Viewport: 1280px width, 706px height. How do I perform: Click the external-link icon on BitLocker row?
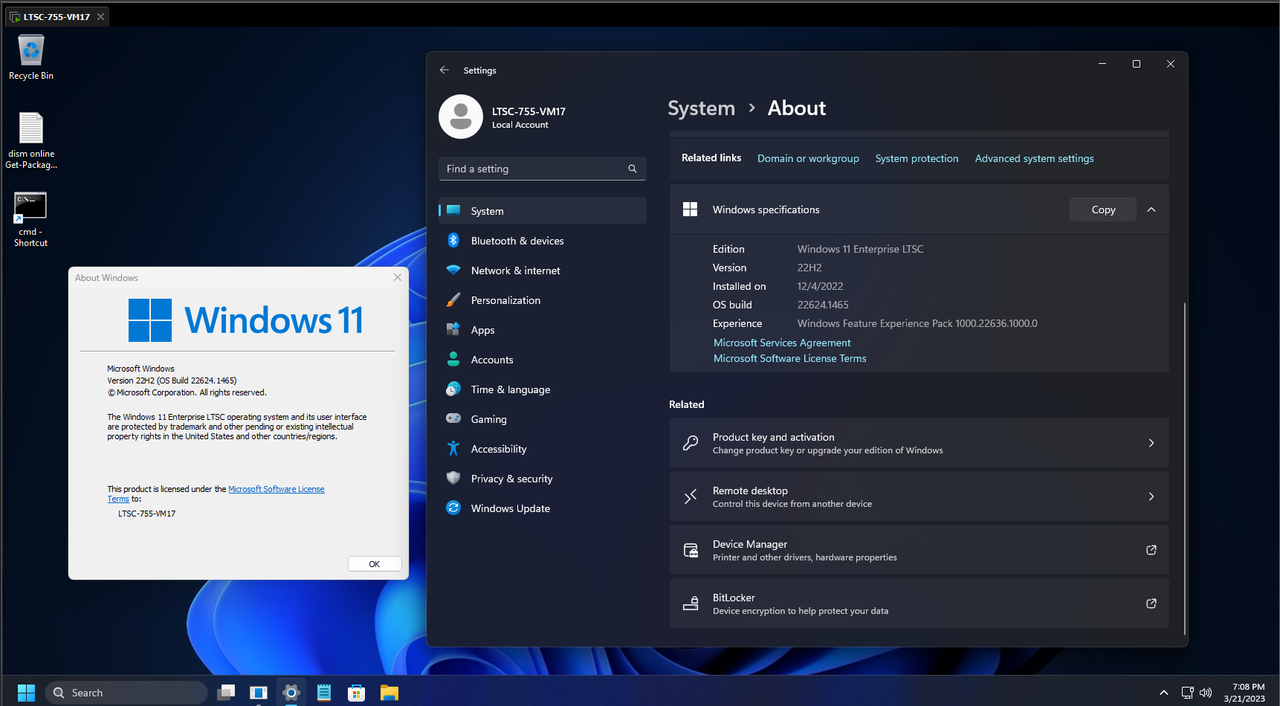(x=1151, y=604)
